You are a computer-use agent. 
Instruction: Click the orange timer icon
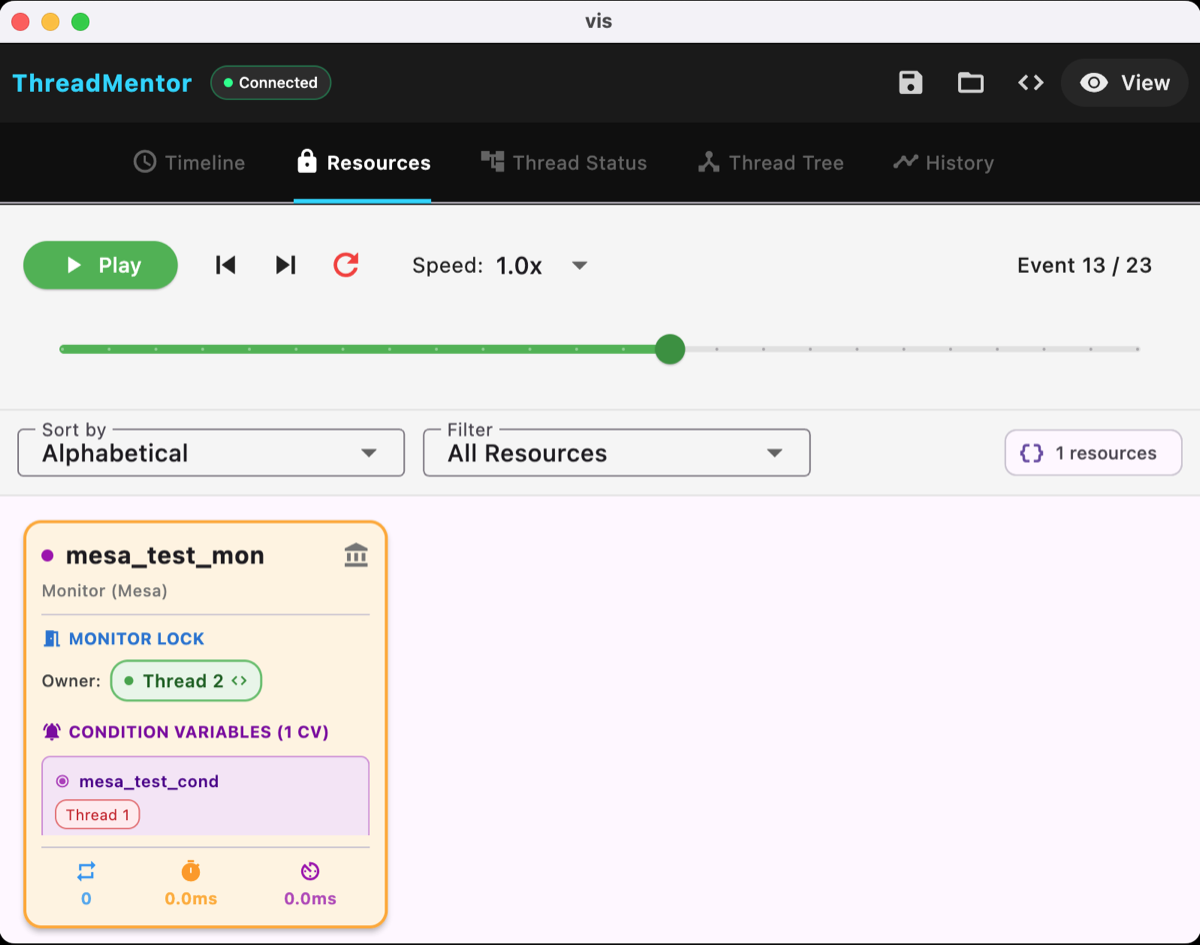click(191, 872)
